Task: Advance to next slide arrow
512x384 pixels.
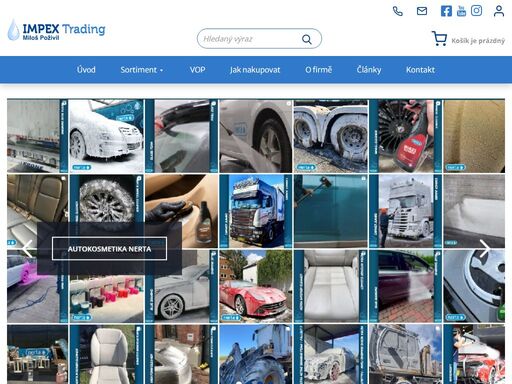Action: [485, 249]
